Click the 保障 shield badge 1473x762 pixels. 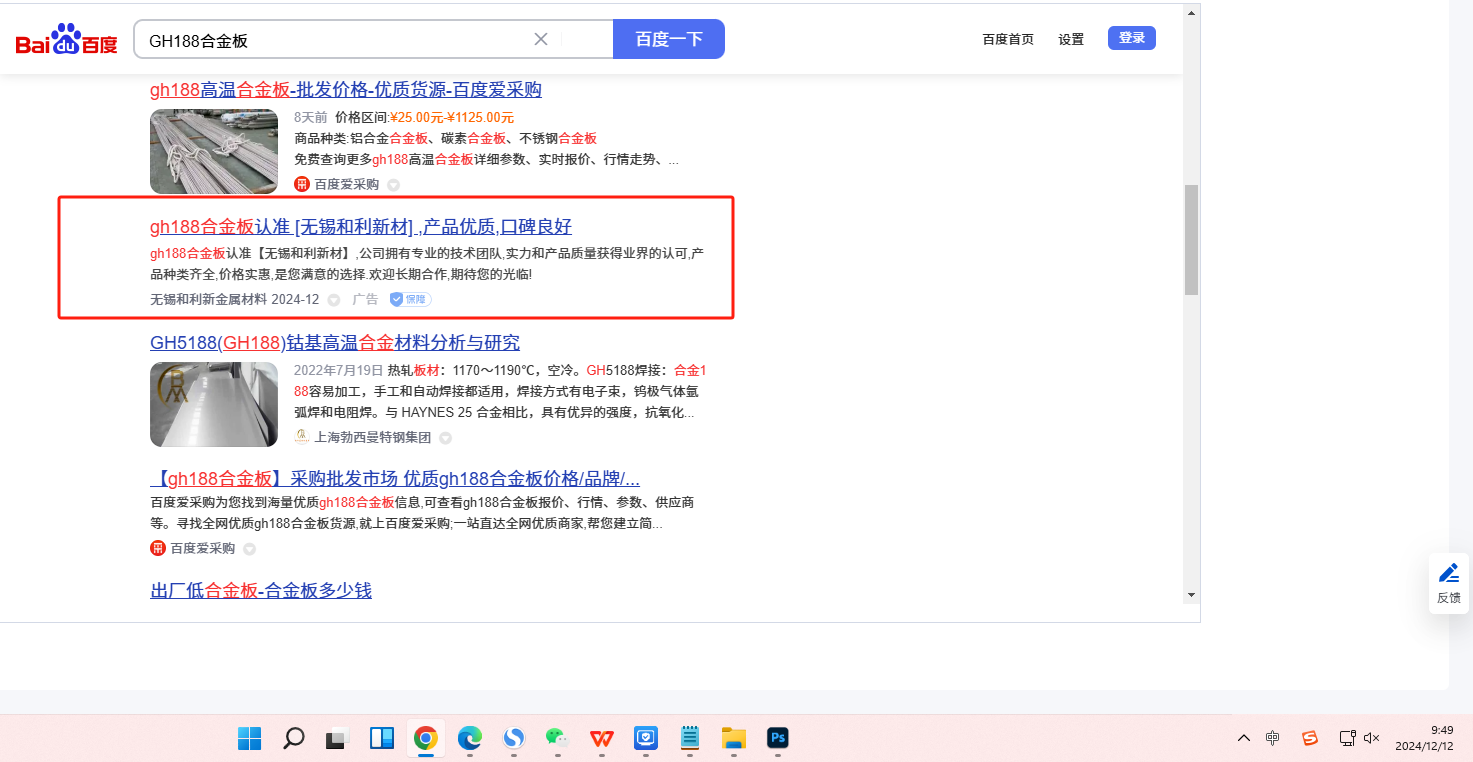tap(411, 299)
